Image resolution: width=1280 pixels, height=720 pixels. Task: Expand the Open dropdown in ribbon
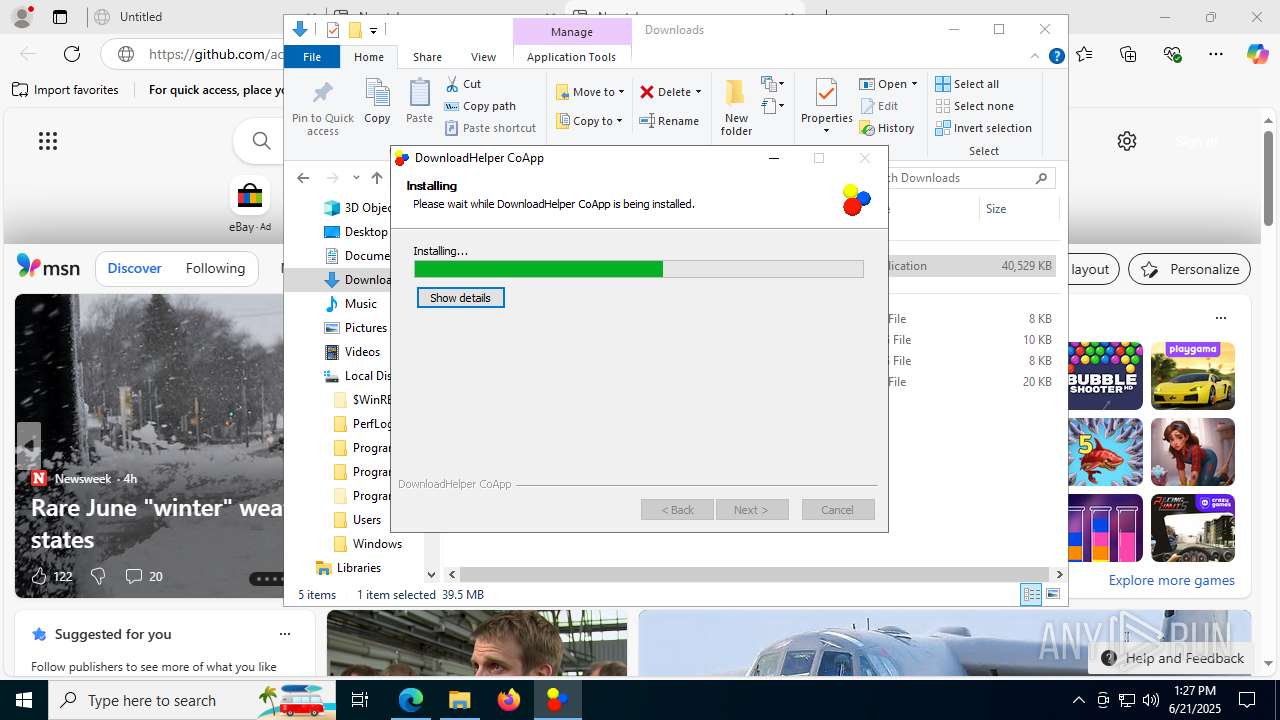click(914, 84)
